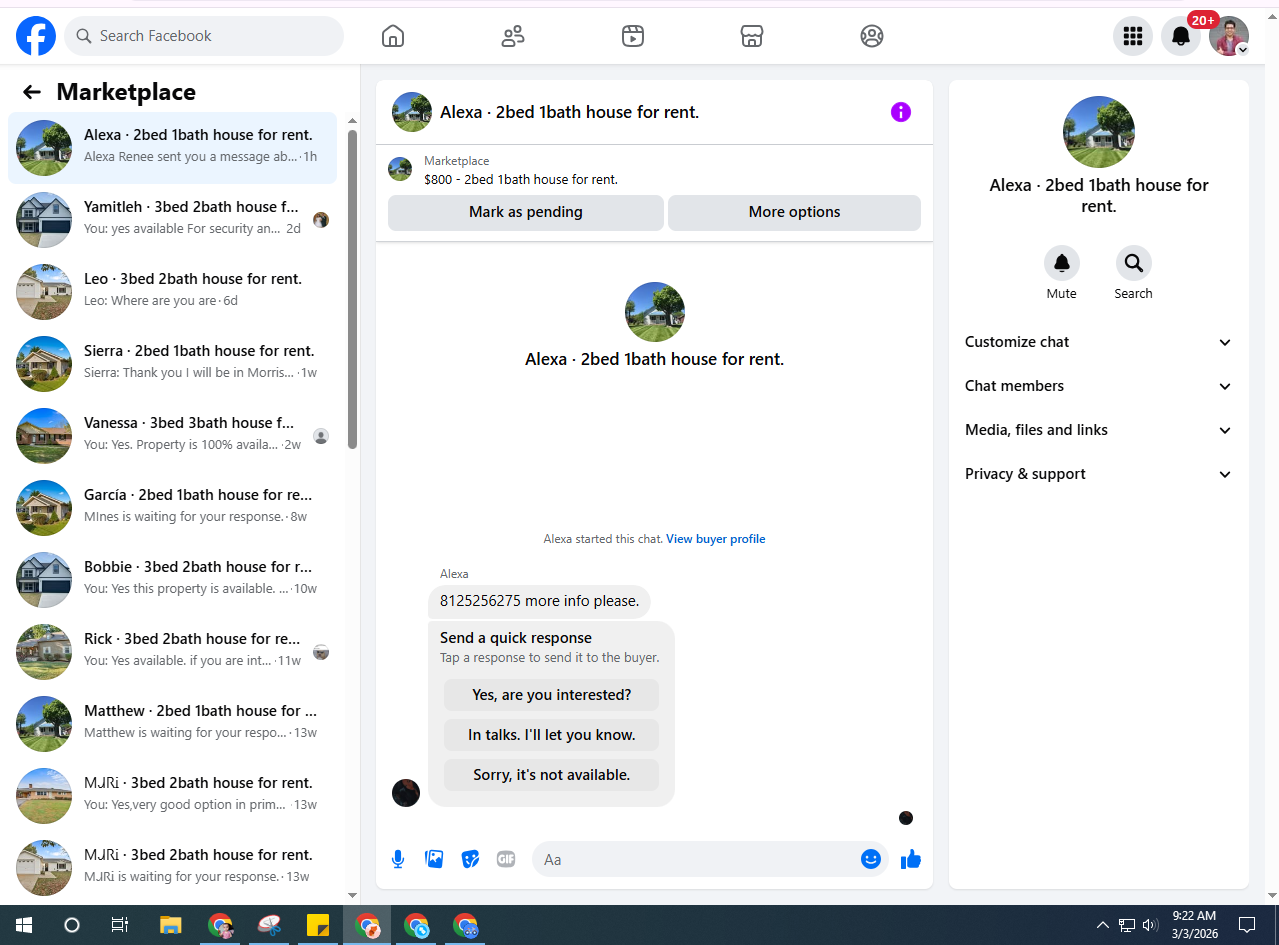Screen dimensions: 1279x945
Task: Open the Leo 3bed 2bath conversation
Action: [x=172, y=292]
